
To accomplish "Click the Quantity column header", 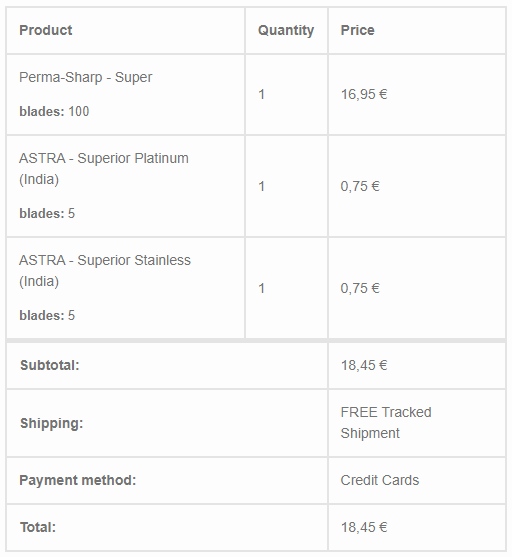I will click(x=286, y=31).
